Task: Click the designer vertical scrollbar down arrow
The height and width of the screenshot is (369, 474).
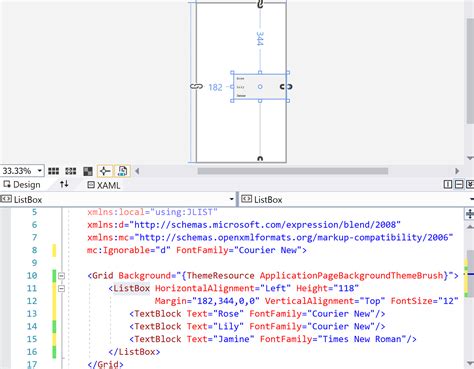Action: [470, 158]
